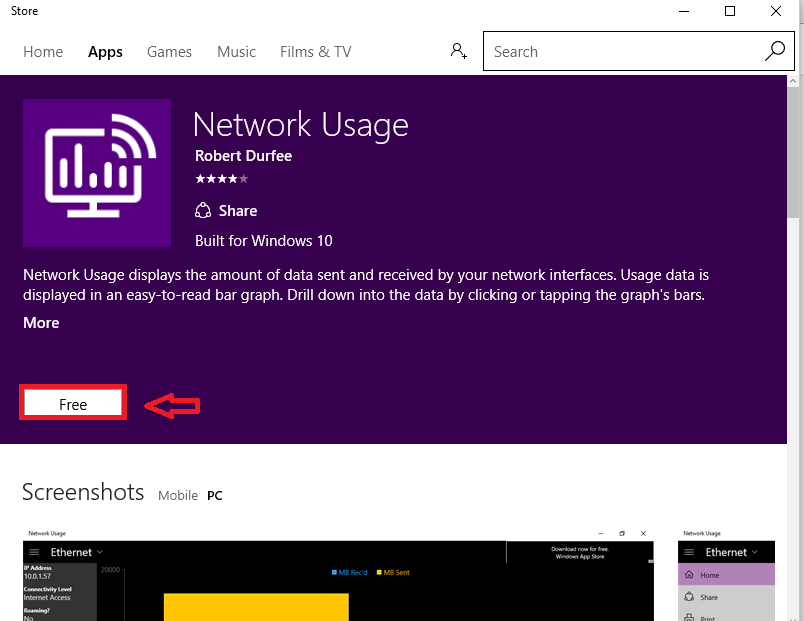Go to the Games tab

pos(169,52)
